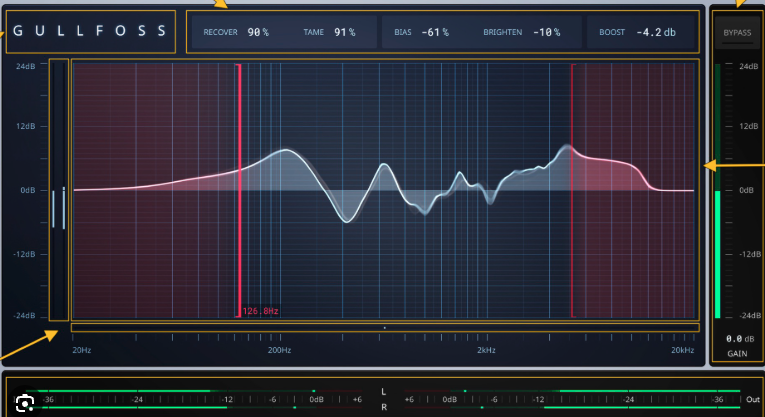Click the left vertical red range marker
Viewport: 765px width, 417px height.
(238, 190)
